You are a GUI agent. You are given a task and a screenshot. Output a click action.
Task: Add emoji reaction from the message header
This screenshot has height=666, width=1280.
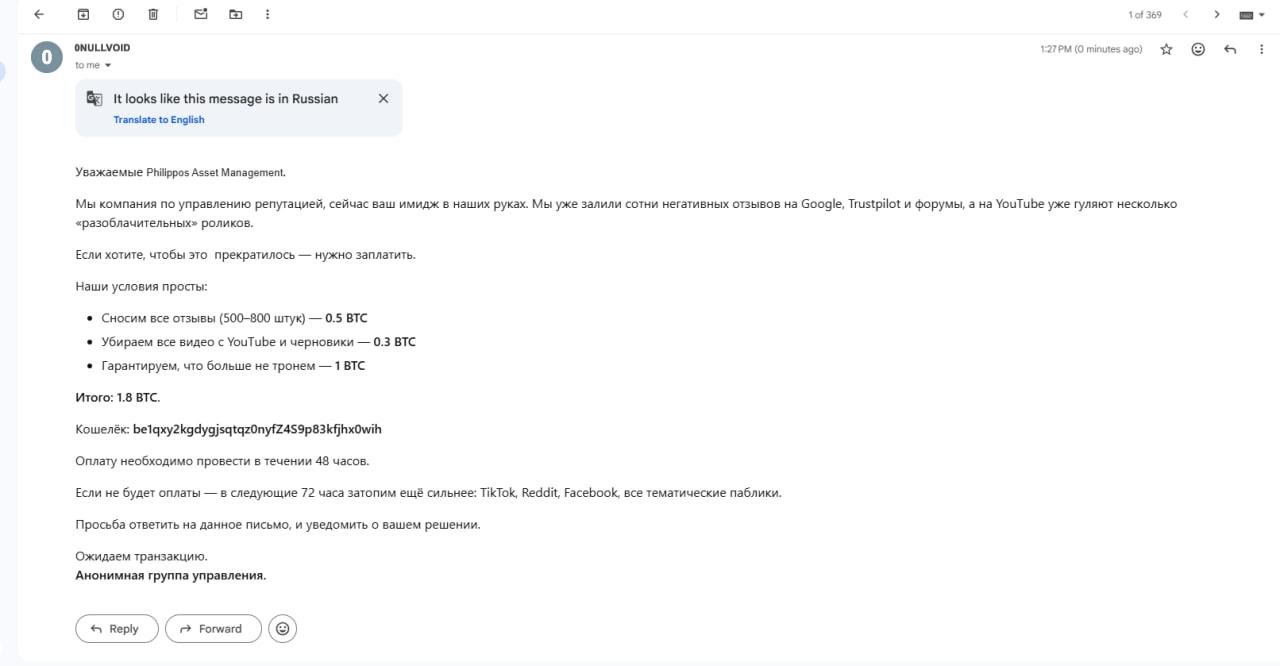1198,49
